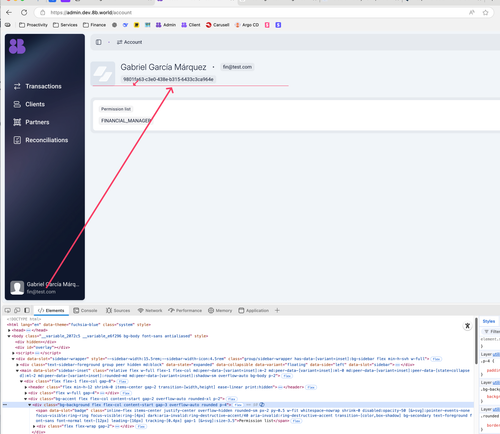Viewport: 500px width, 434px height.
Task: Open the Styles pane tab
Action: (489, 321)
